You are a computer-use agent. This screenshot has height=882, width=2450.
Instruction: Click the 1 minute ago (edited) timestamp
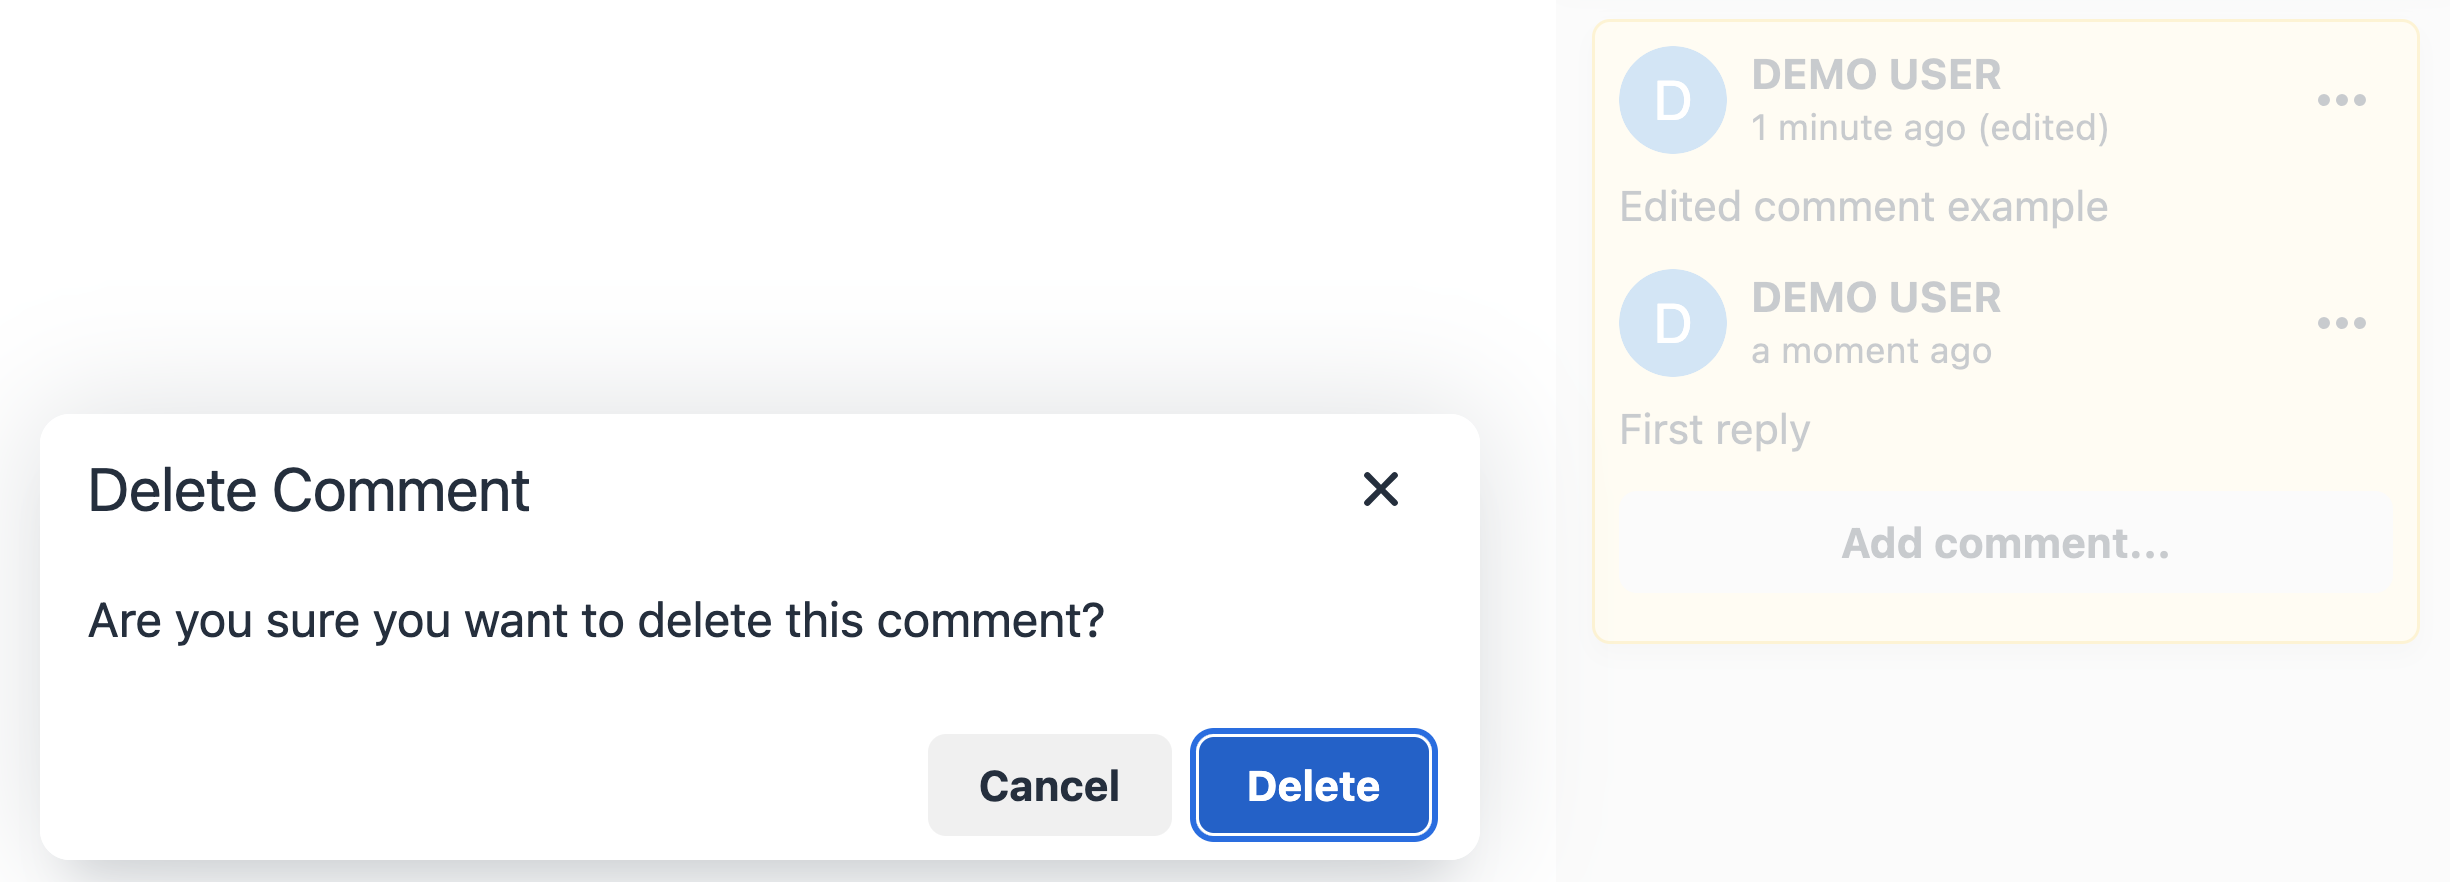coord(1932,127)
